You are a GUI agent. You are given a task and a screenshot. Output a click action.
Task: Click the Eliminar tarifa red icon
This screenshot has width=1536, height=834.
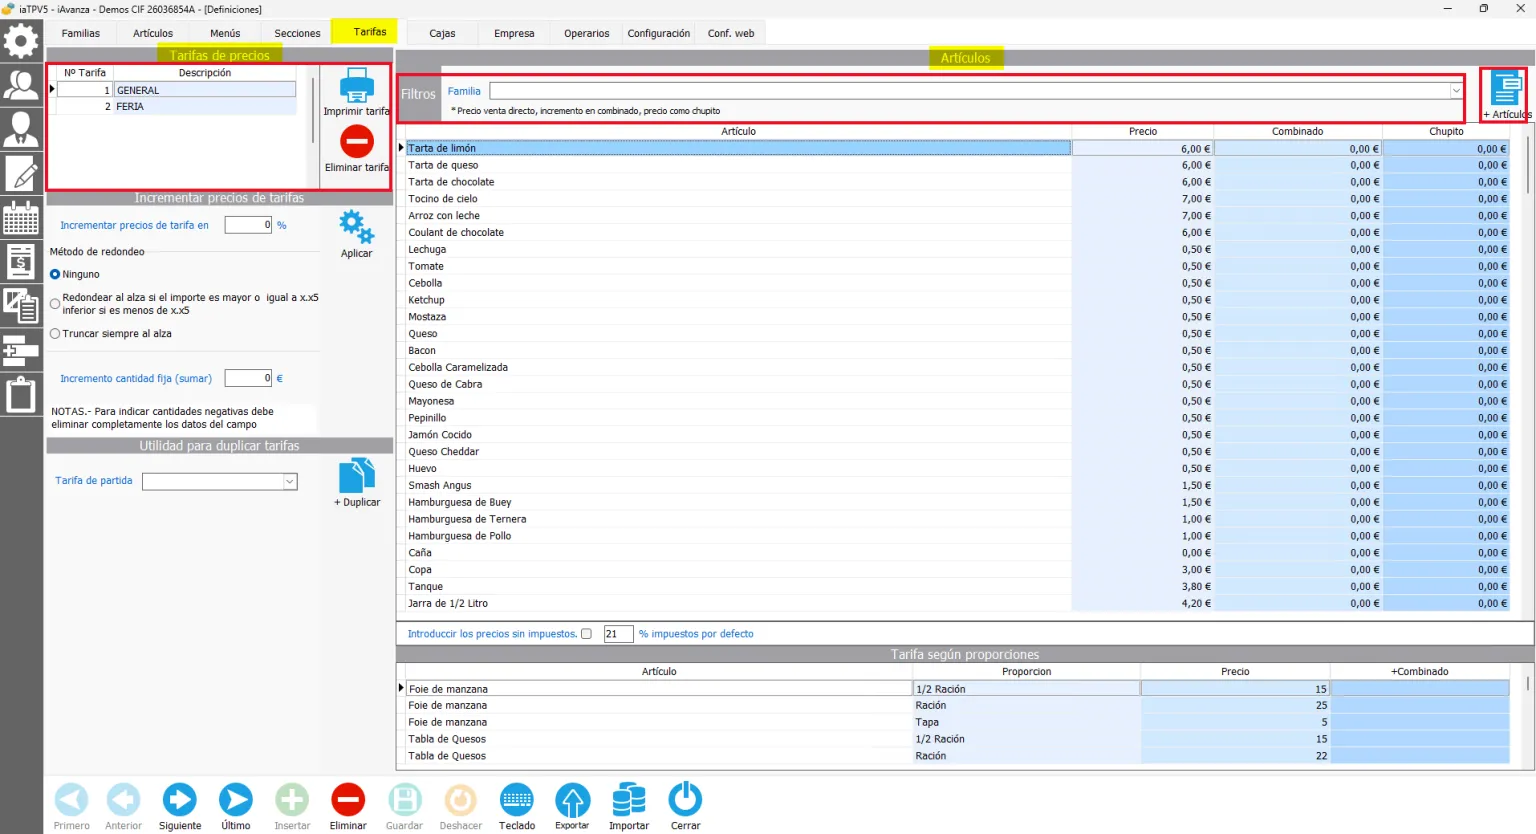[357, 142]
